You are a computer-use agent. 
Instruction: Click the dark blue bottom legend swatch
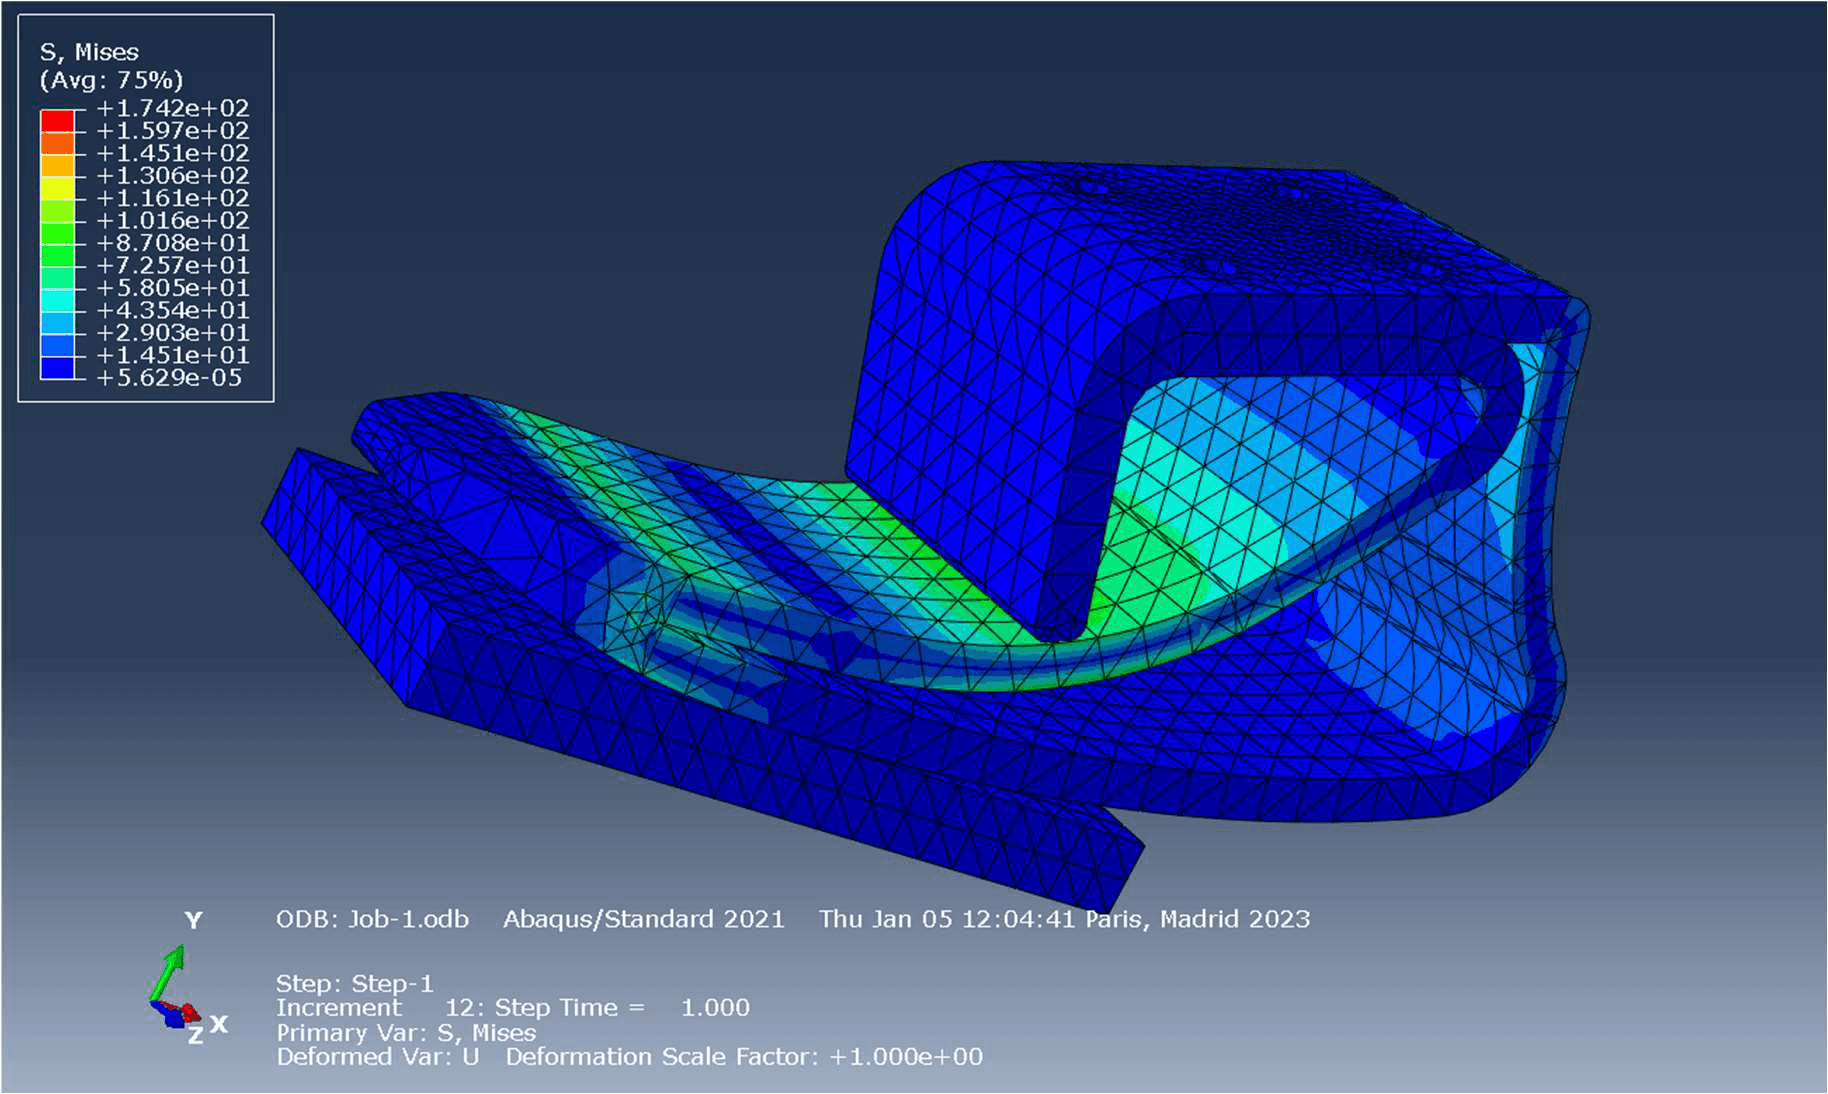click(57, 367)
